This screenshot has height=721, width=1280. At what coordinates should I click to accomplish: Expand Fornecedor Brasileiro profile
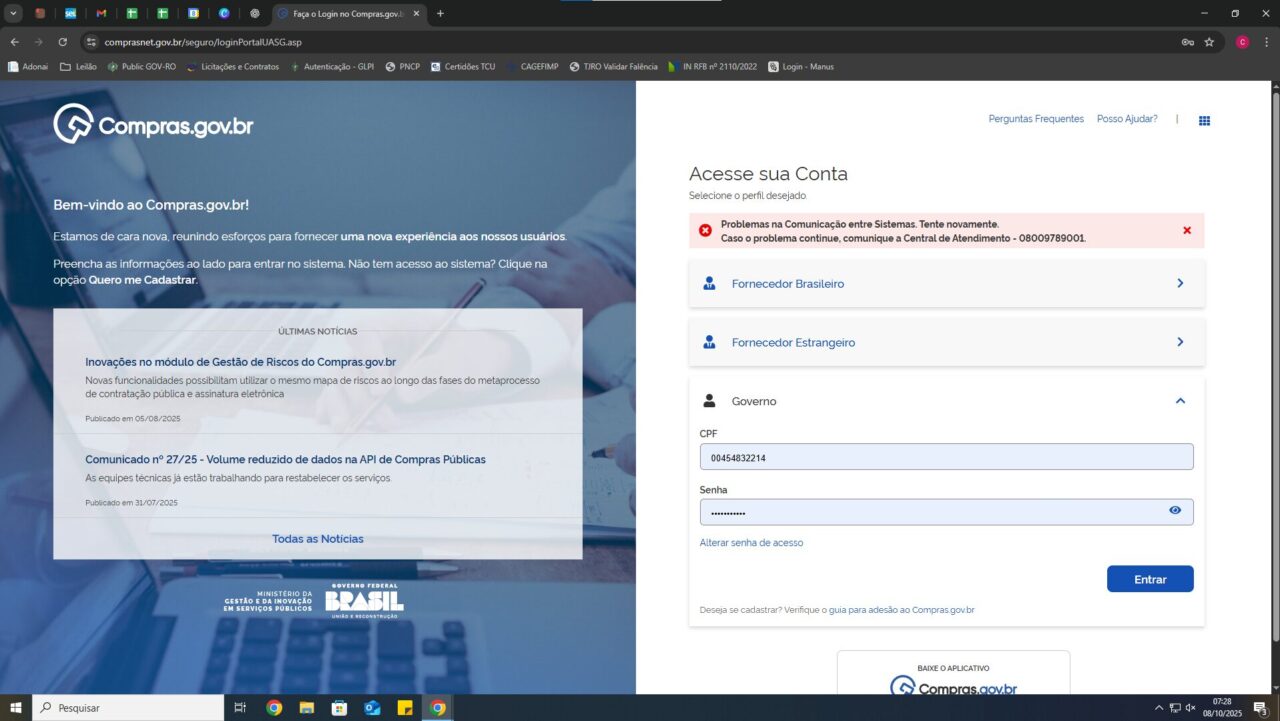point(946,284)
